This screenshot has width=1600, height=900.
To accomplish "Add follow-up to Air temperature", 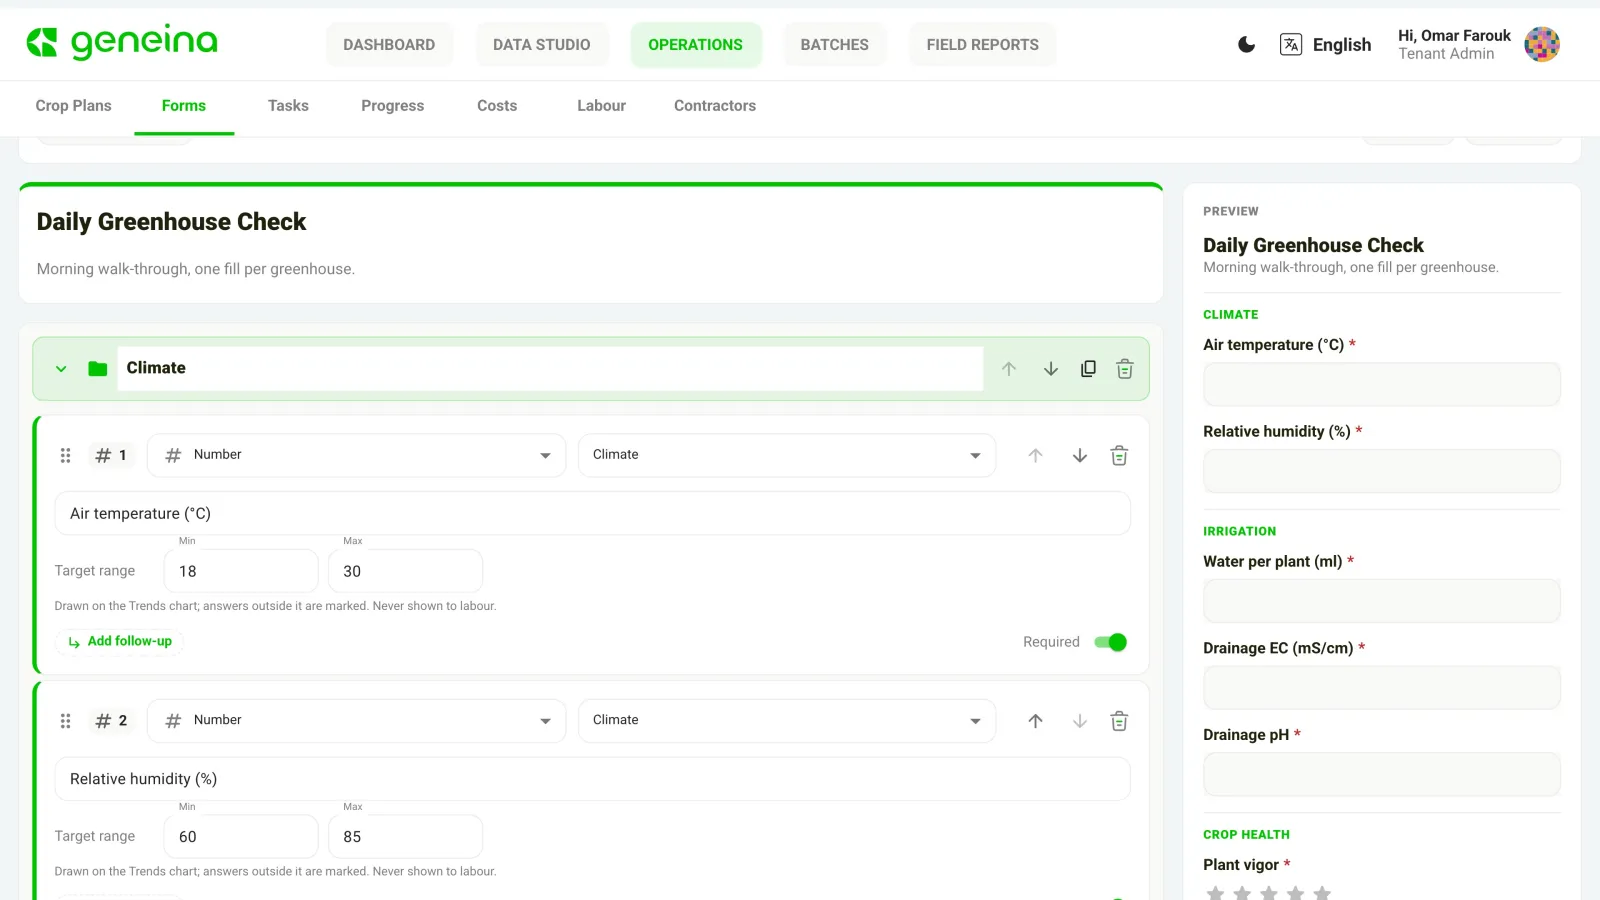I will coord(120,641).
